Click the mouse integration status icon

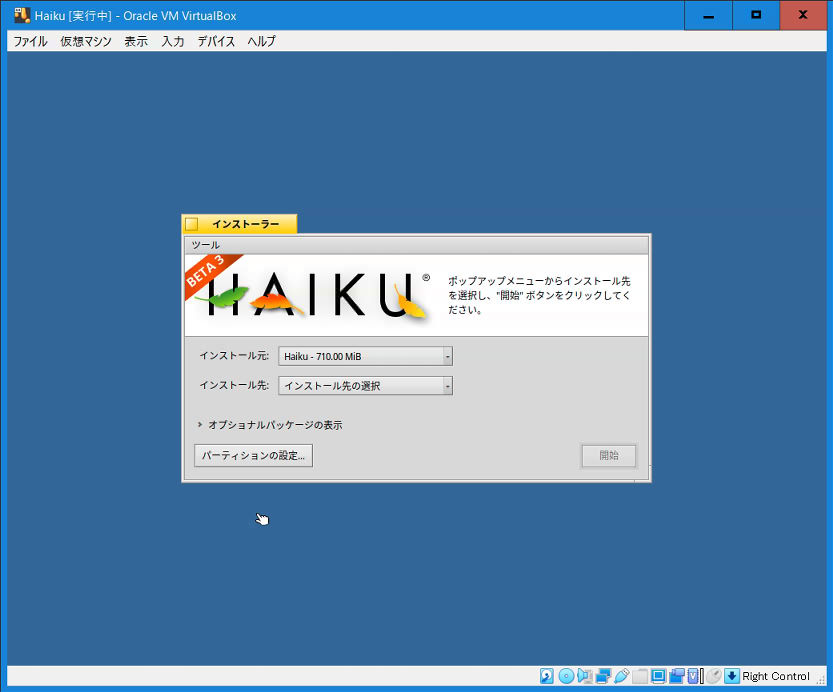point(713,676)
